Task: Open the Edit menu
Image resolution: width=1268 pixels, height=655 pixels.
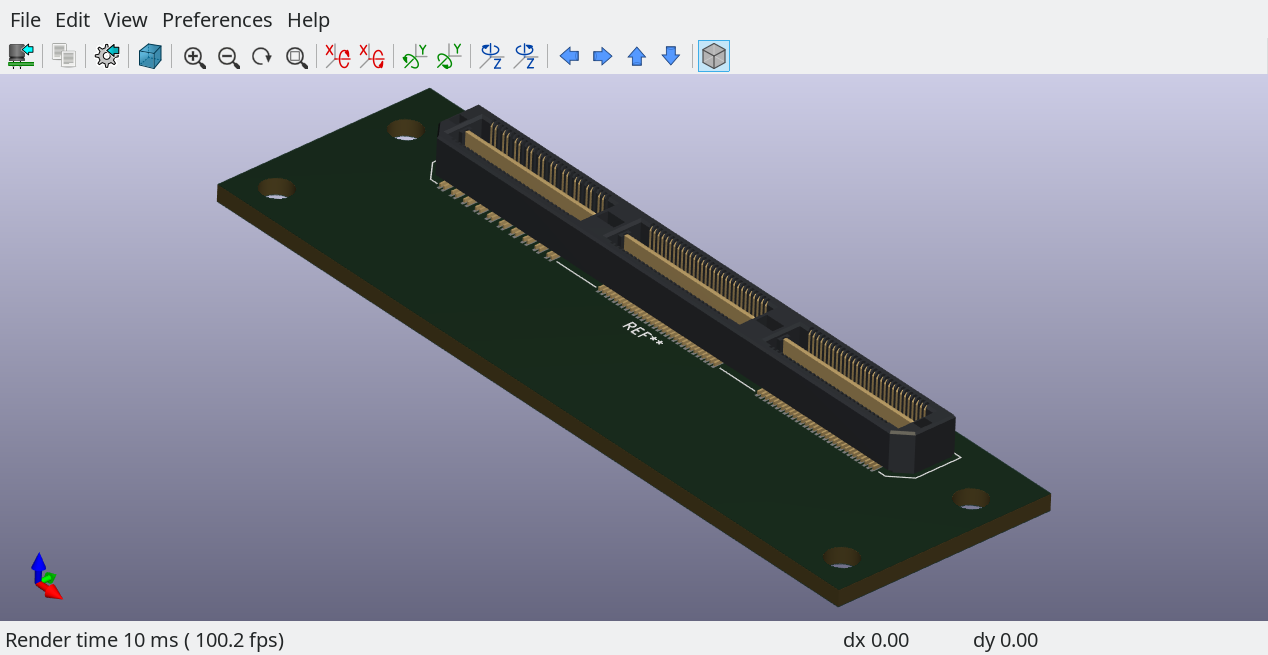Action: 72,20
